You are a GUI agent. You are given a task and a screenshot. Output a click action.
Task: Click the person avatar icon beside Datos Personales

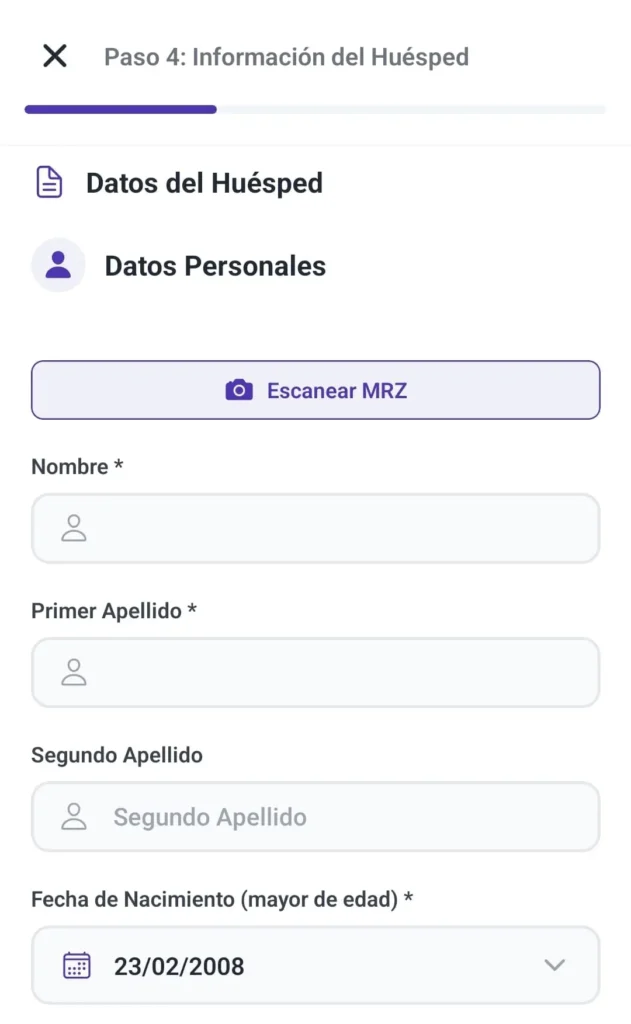tap(58, 265)
